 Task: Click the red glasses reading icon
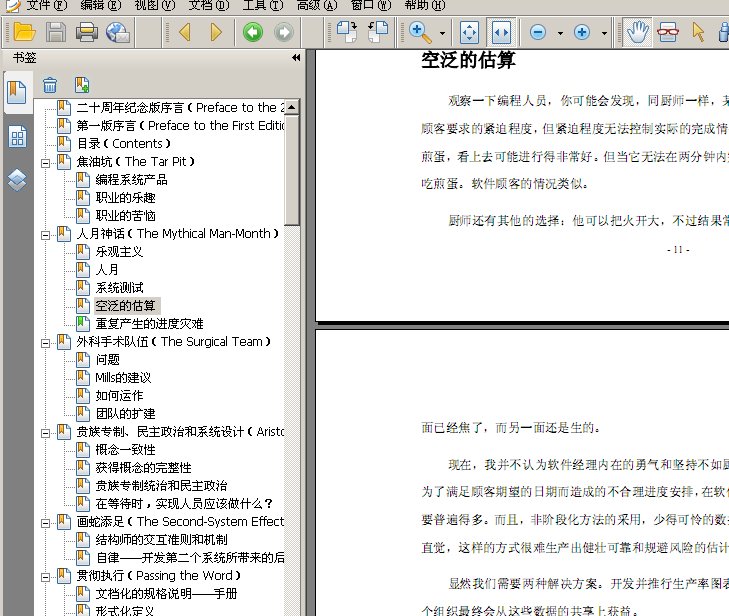tap(668, 32)
